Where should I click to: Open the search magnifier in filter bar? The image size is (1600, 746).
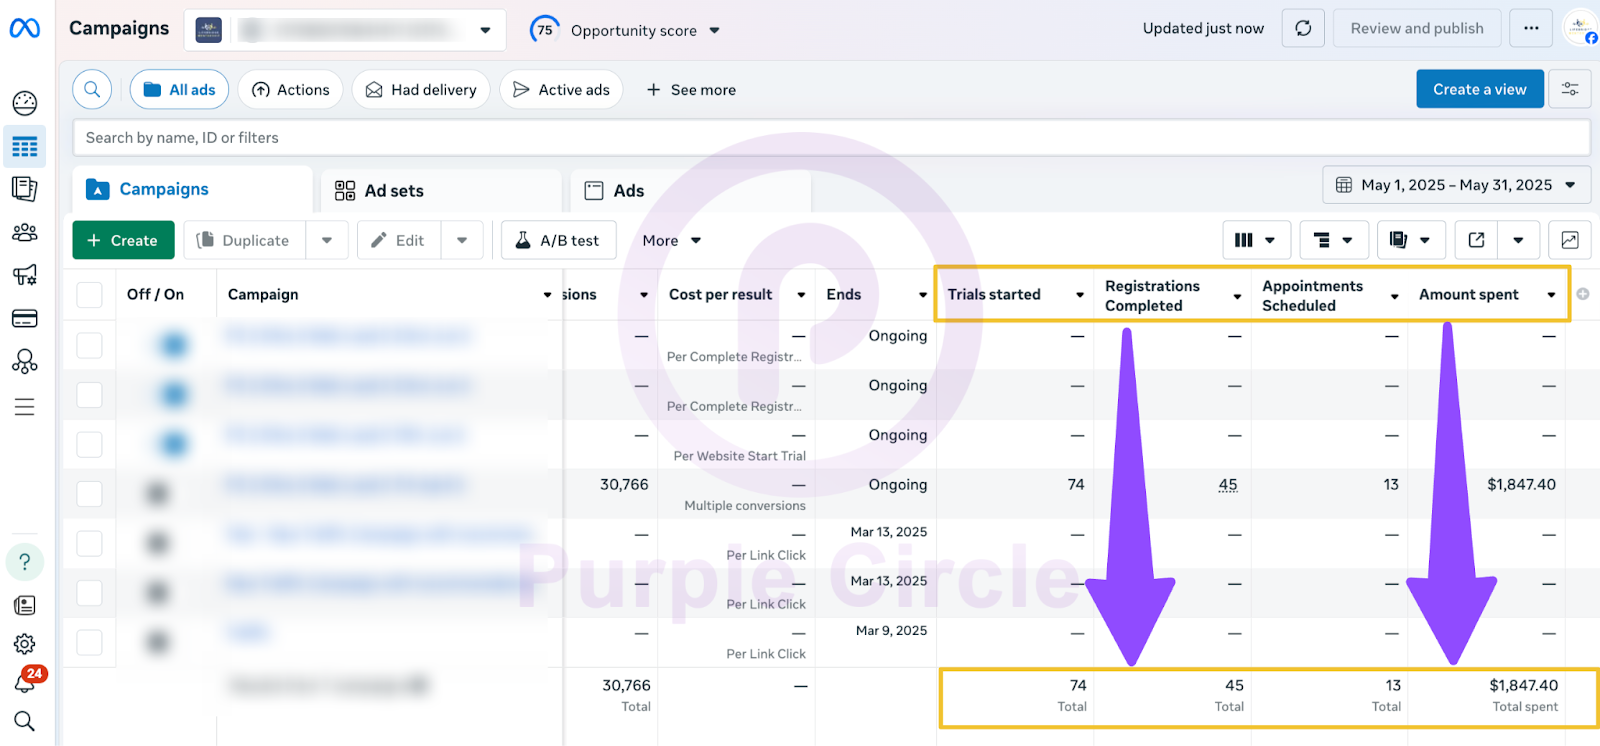coord(92,90)
